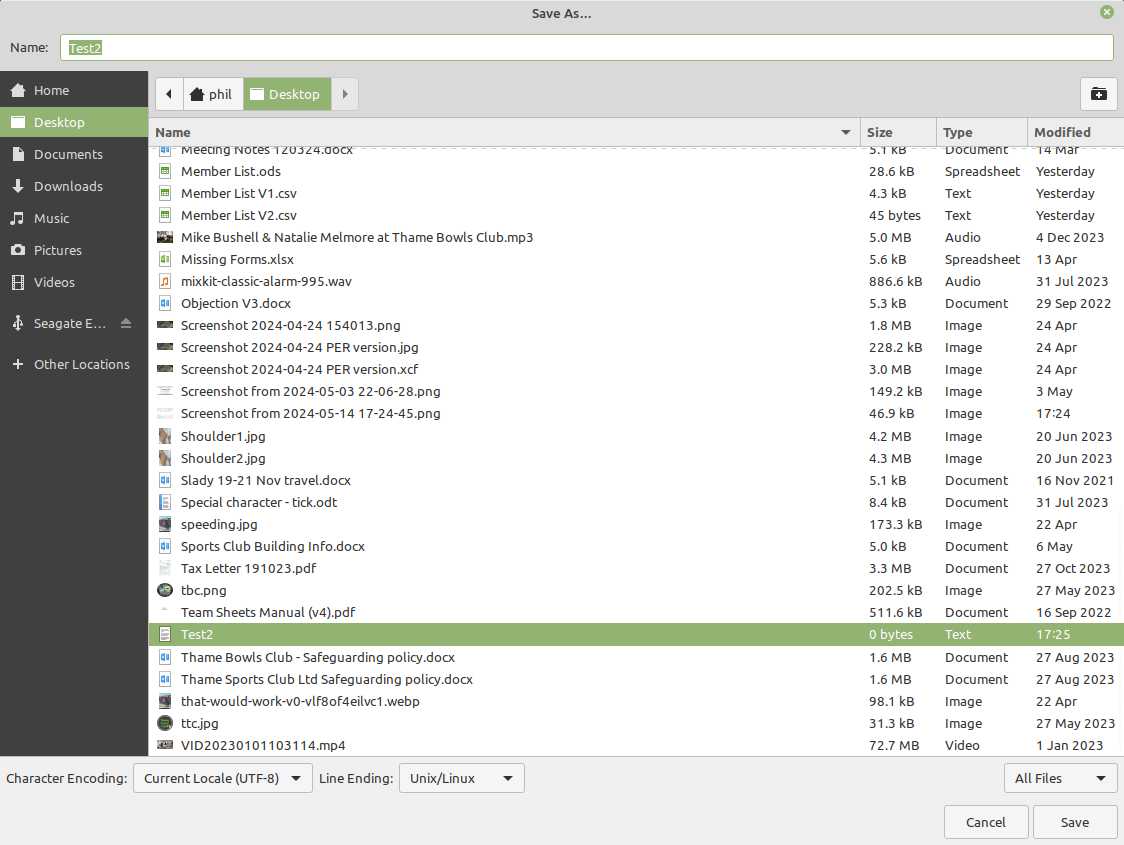Click the spreadsheet icon for Missing Forms.xlsx
1124x845 pixels.
point(165,259)
